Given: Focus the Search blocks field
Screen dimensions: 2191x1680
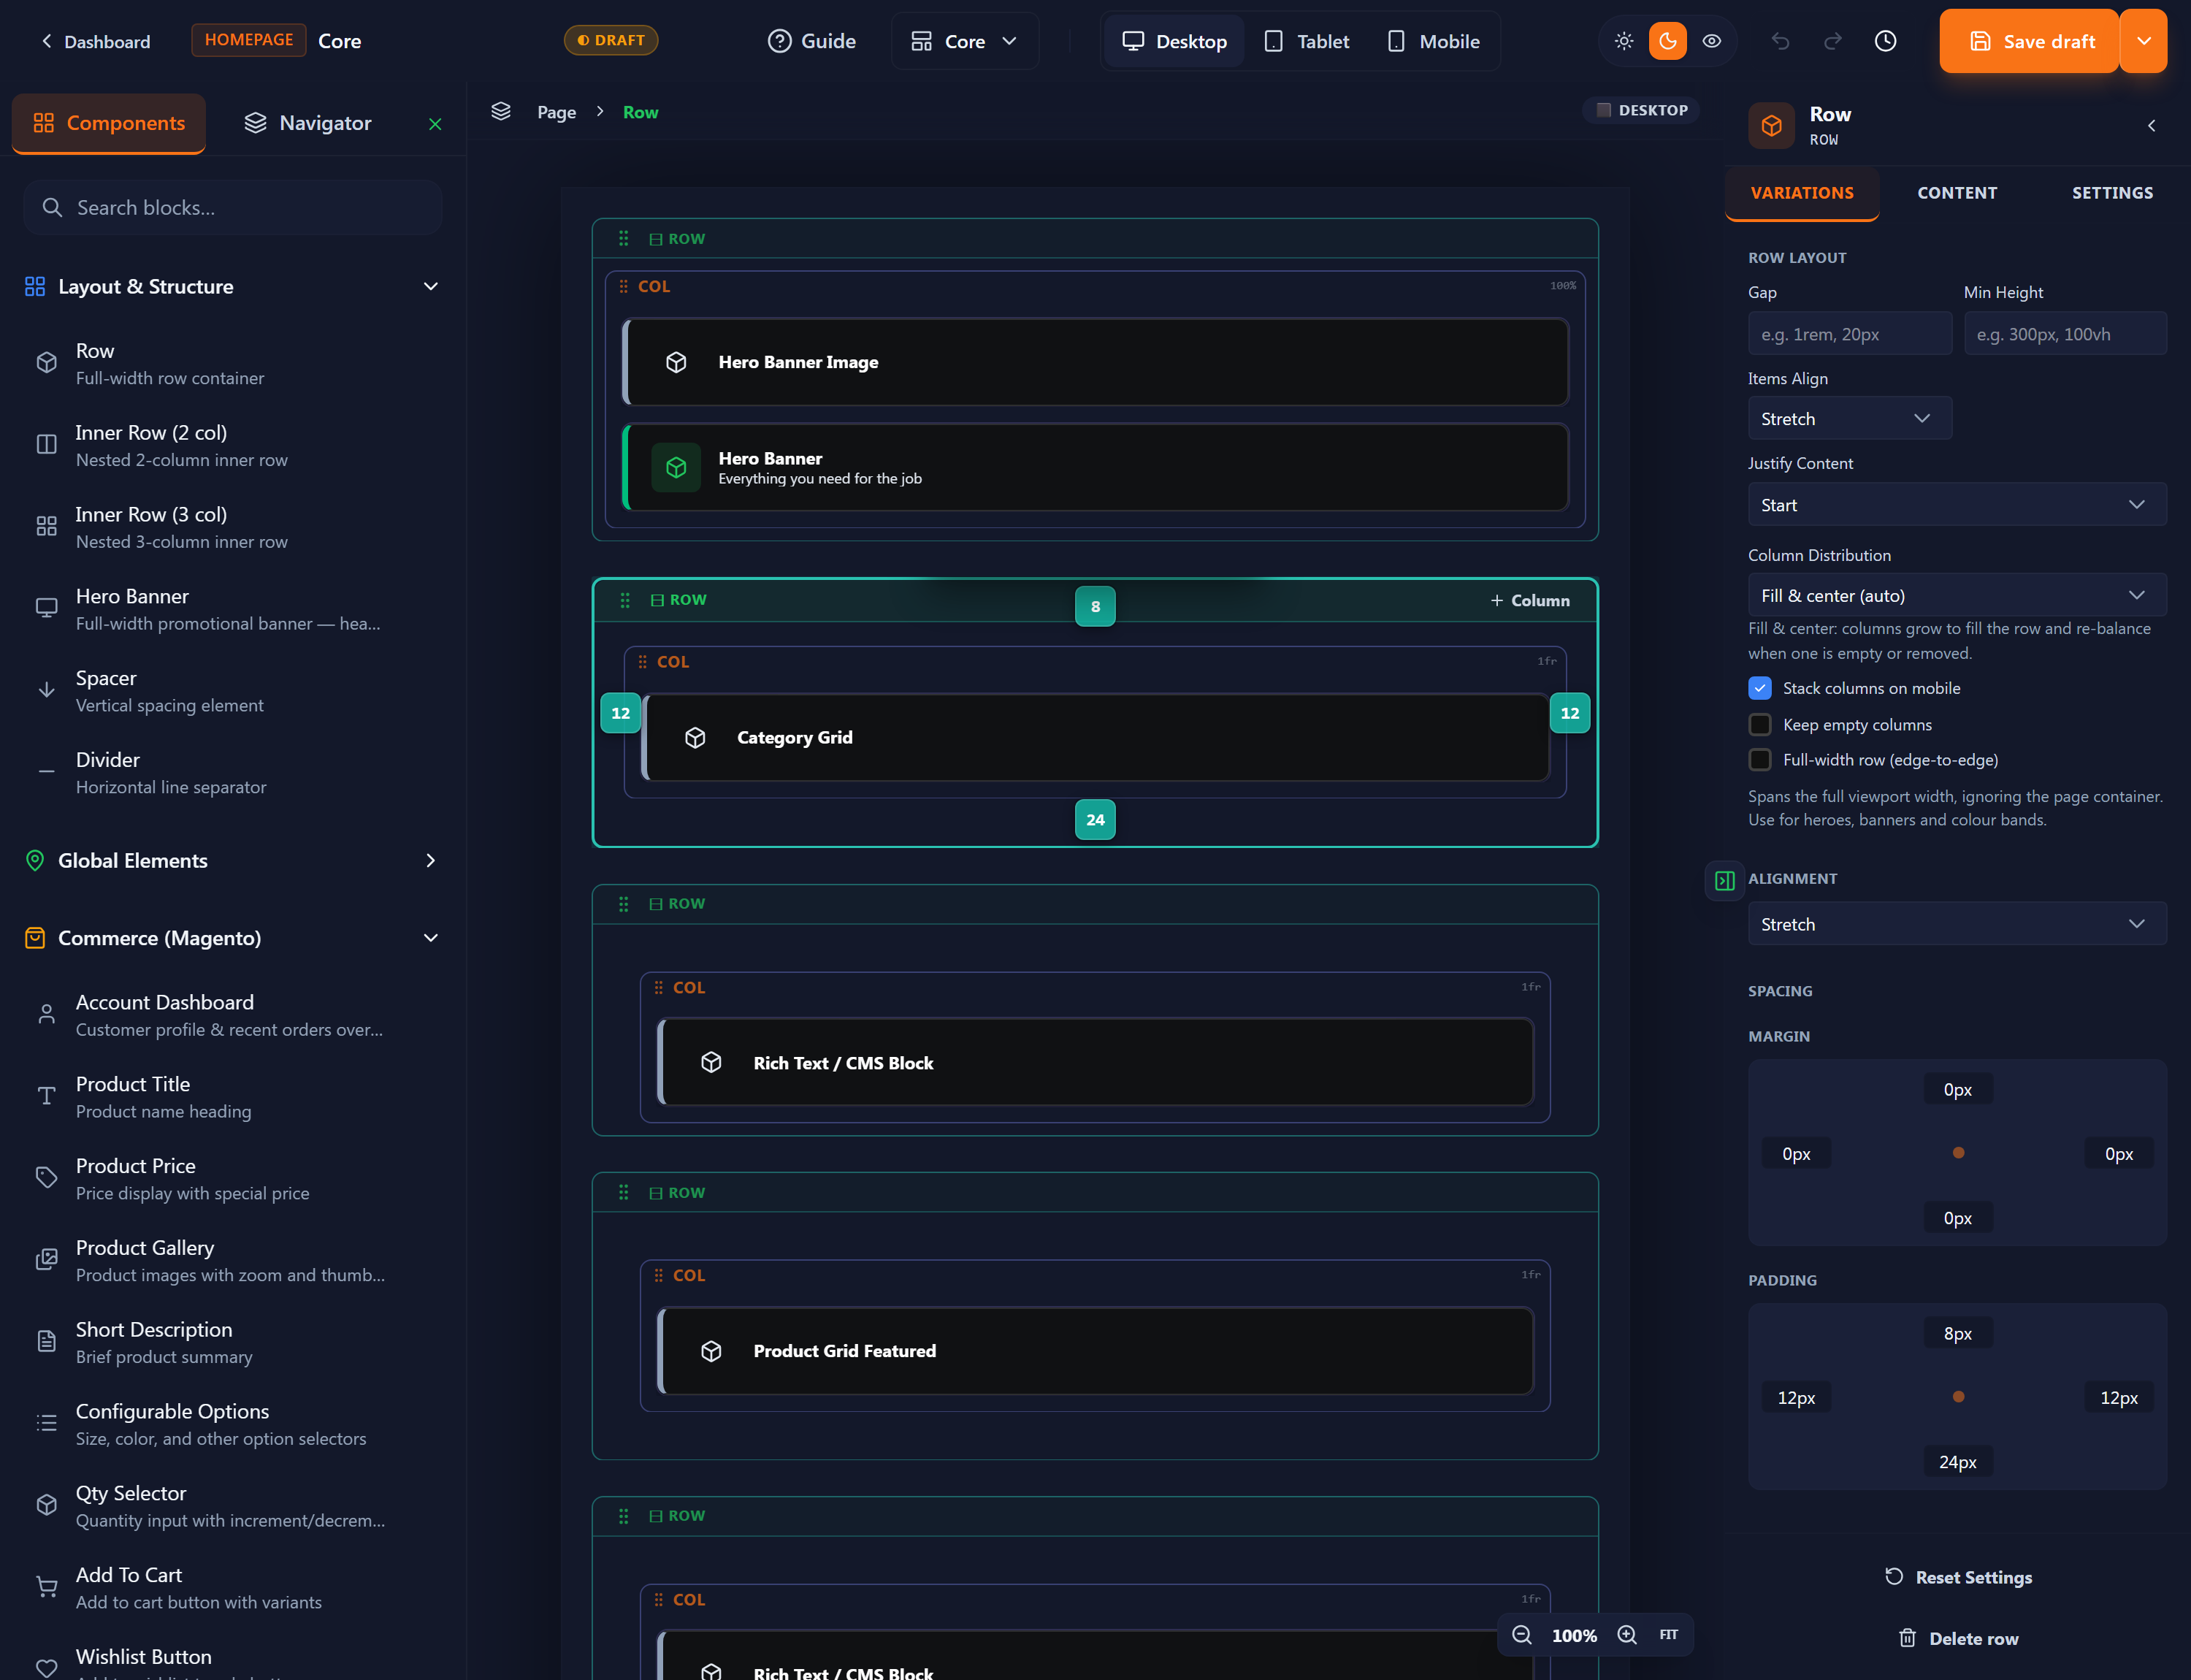Looking at the screenshot, I should coord(233,207).
